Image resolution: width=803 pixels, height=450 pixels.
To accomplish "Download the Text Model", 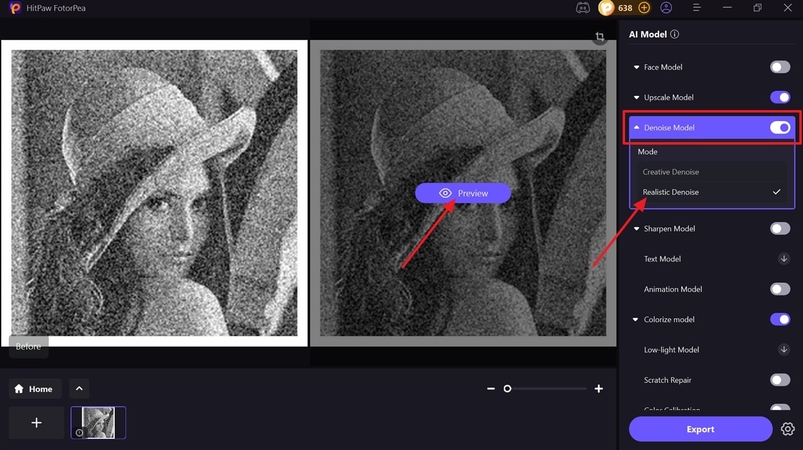I will pos(784,259).
